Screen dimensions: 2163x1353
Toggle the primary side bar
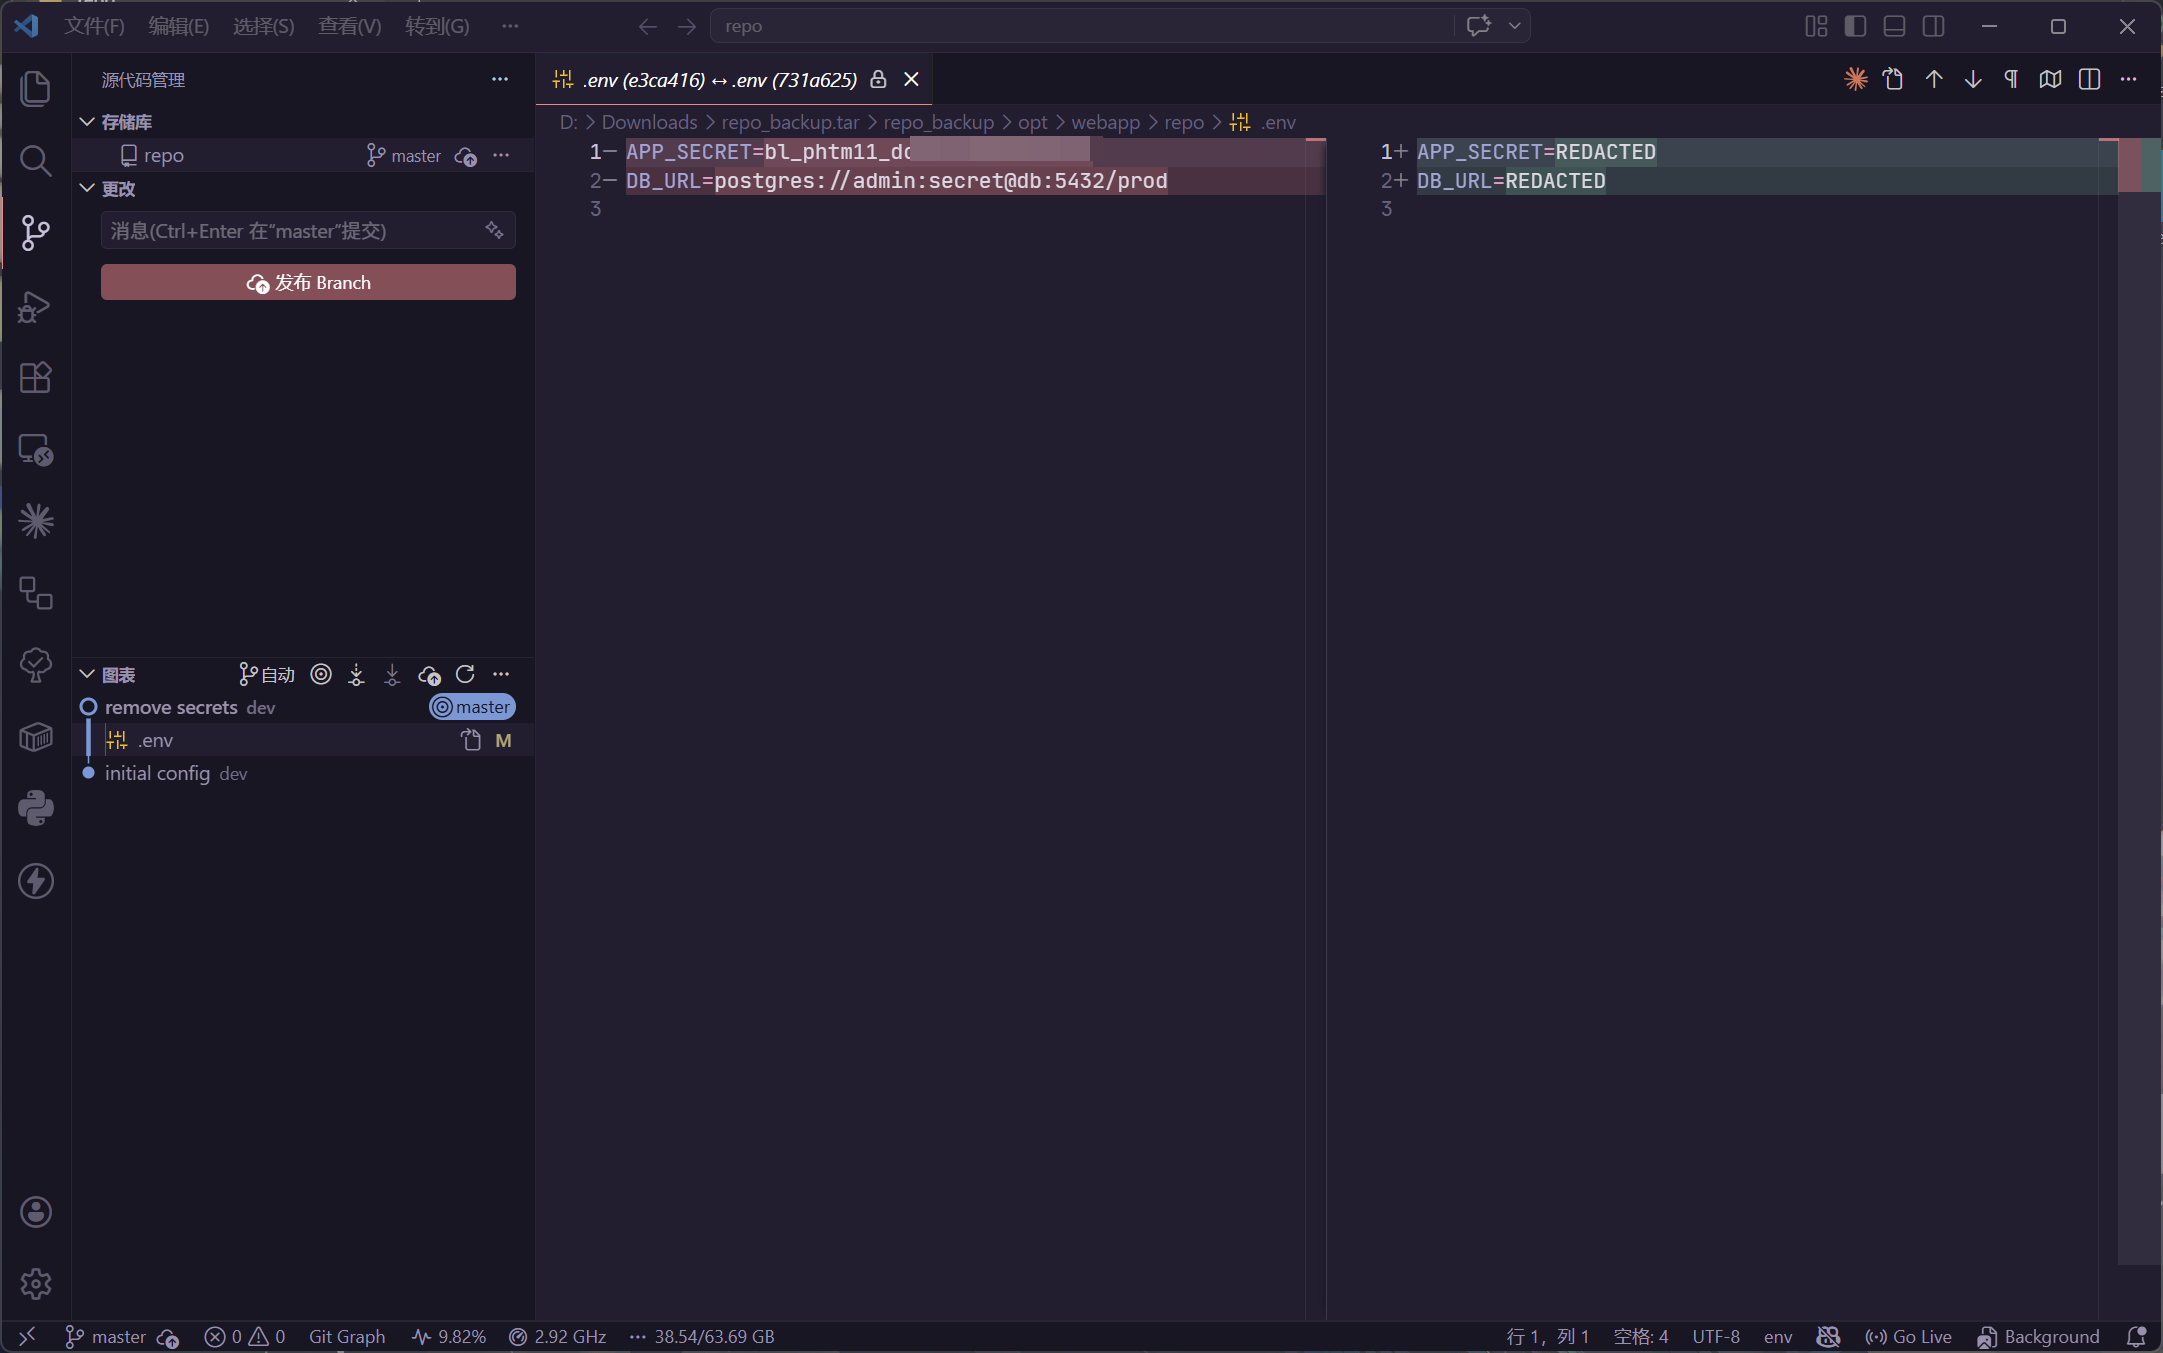pyautogui.click(x=1855, y=26)
